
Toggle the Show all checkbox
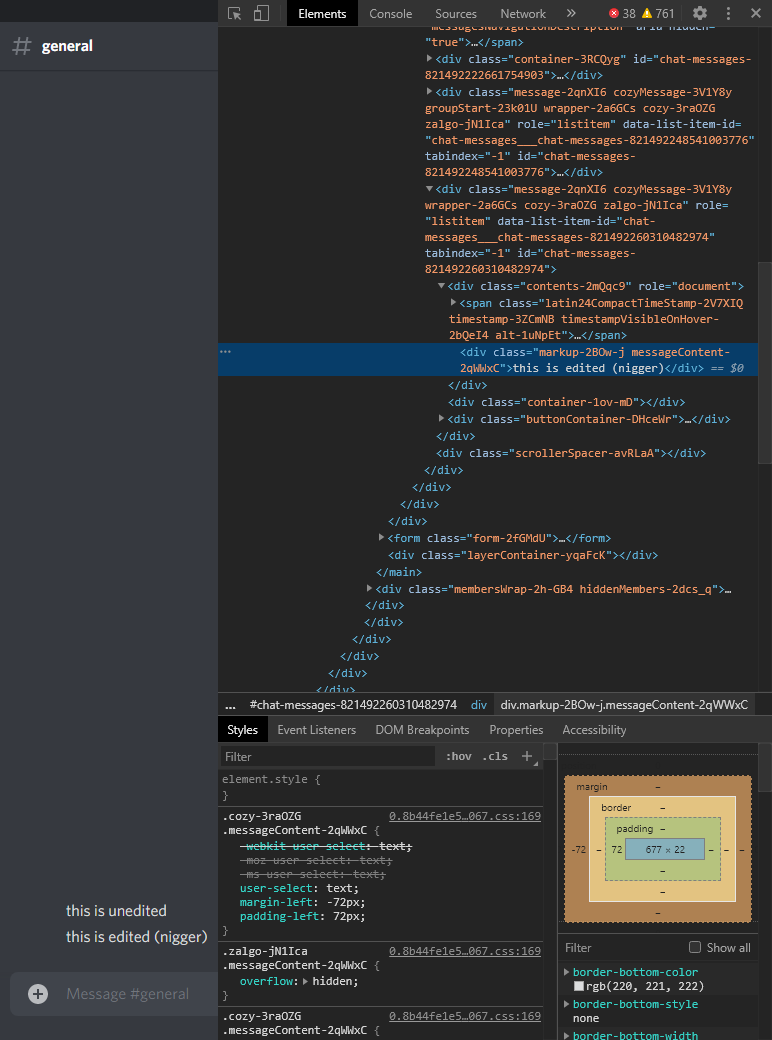[x=695, y=947]
